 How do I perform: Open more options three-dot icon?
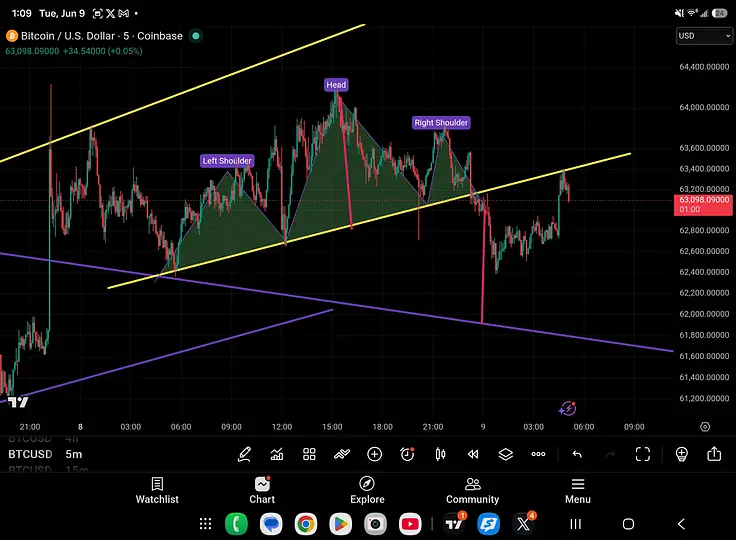(x=538, y=454)
